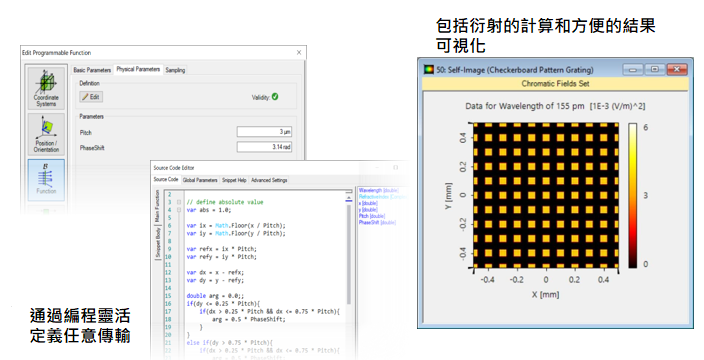The height and width of the screenshot is (360, 704).
Task: Open the Advanced Settings tab
Action: [269, 180]
